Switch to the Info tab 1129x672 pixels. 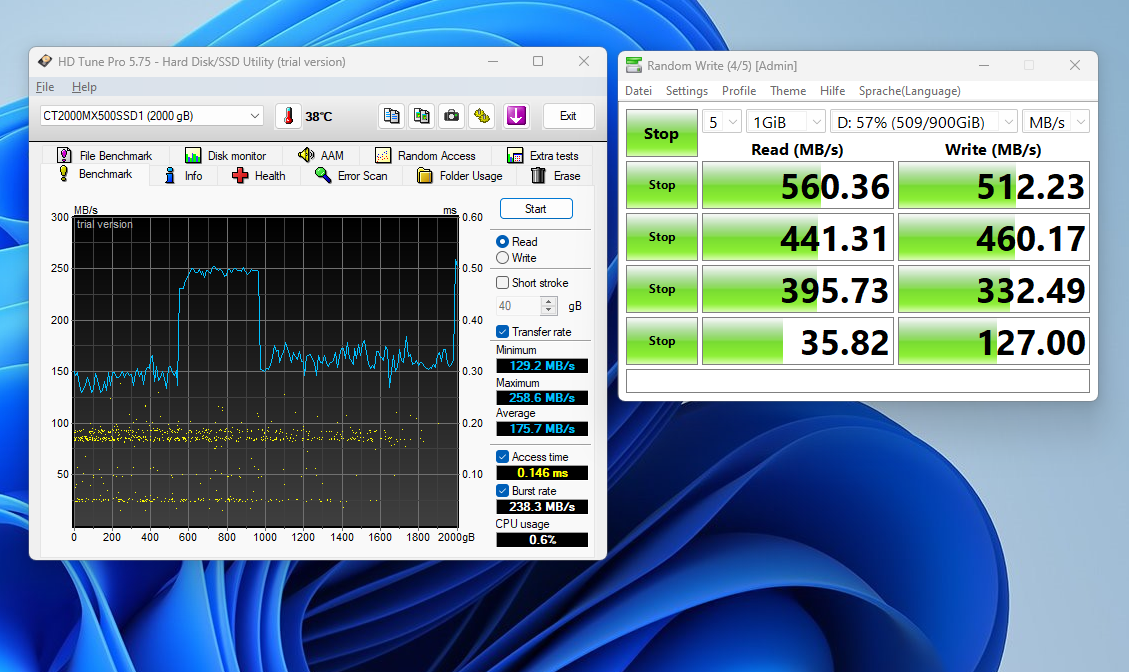[x=184, y=176]
